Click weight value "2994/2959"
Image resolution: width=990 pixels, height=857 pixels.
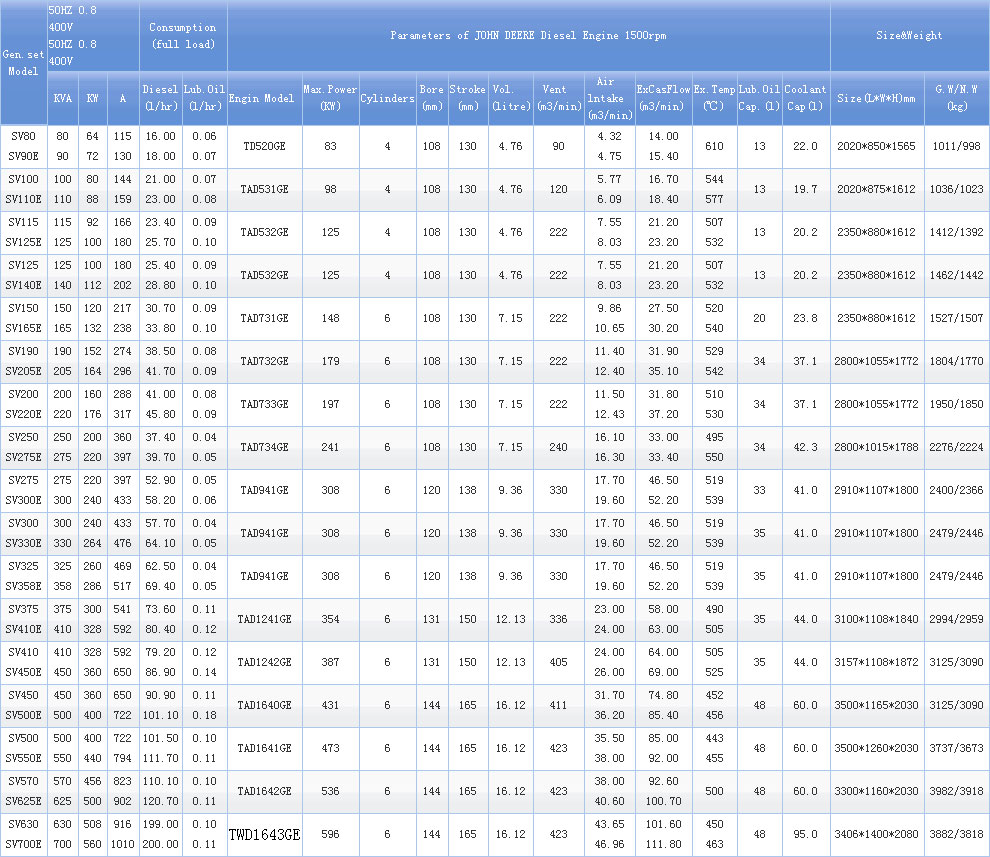957,619
